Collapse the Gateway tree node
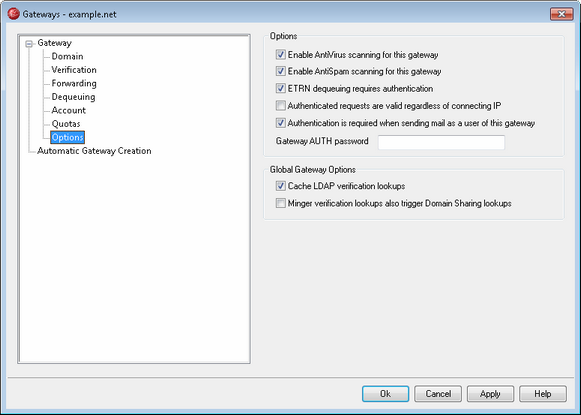Image resolution: width=581 pixels, height=415 pixels. 29,44
